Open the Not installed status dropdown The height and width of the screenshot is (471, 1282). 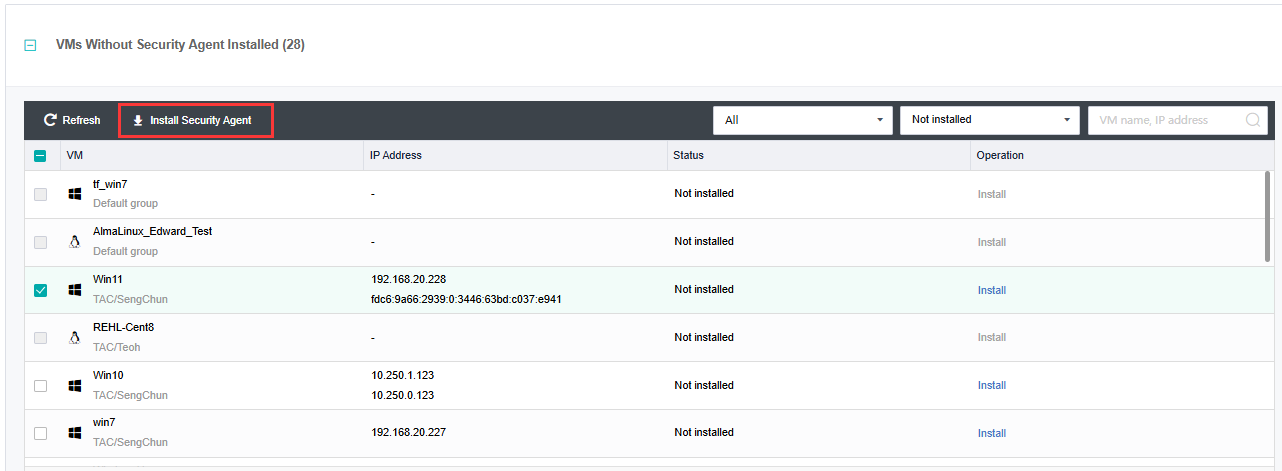989,120
